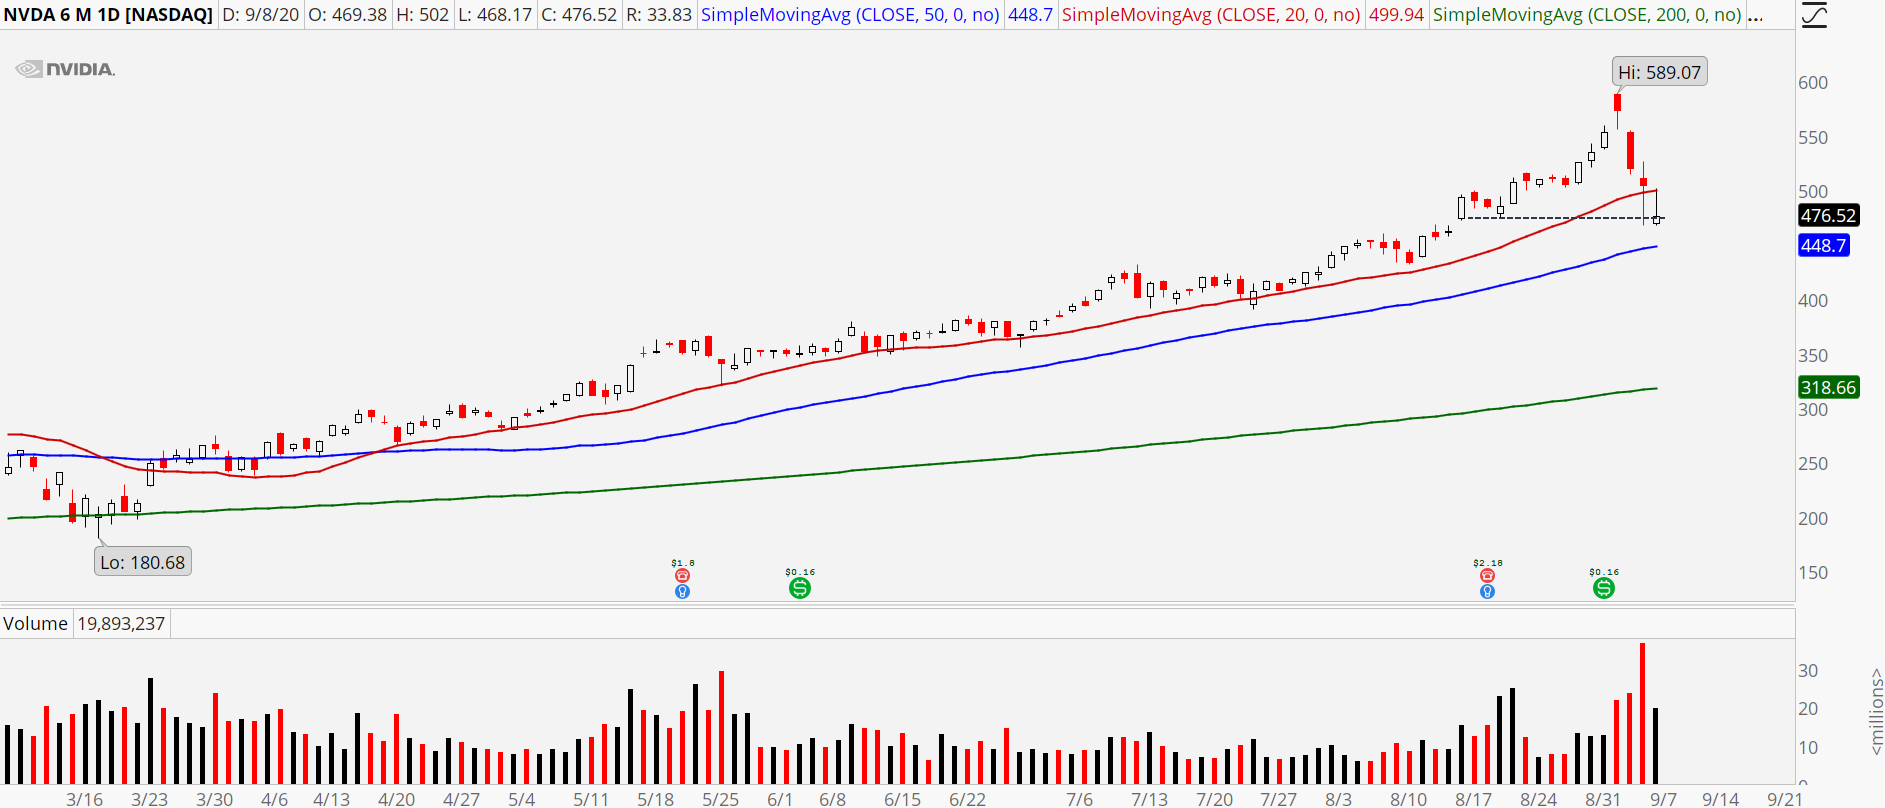Click the SimpleMovingAvg (CLOSE, 200, 0, no) label

1587,15
